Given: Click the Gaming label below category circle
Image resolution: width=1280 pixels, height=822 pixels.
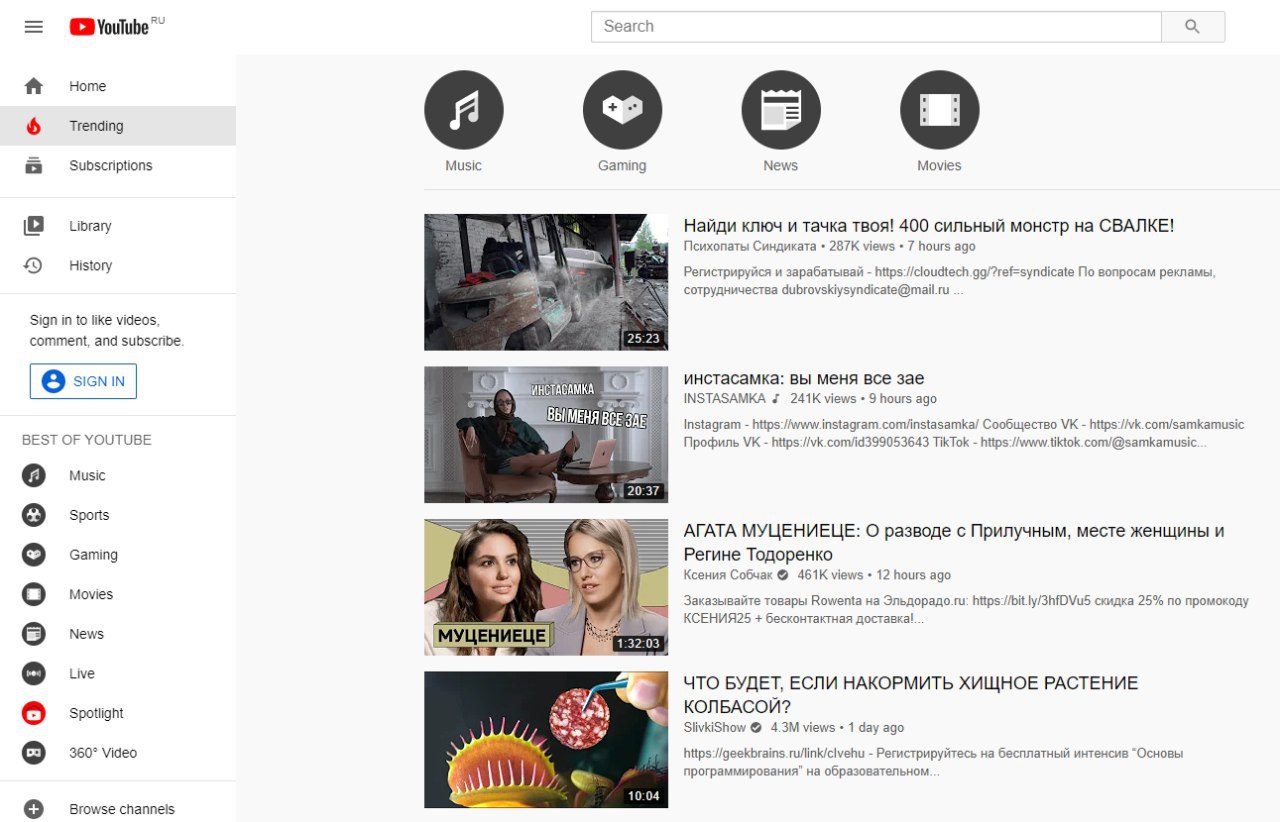Looking at the screenshot, I should (x=622, y=166).
